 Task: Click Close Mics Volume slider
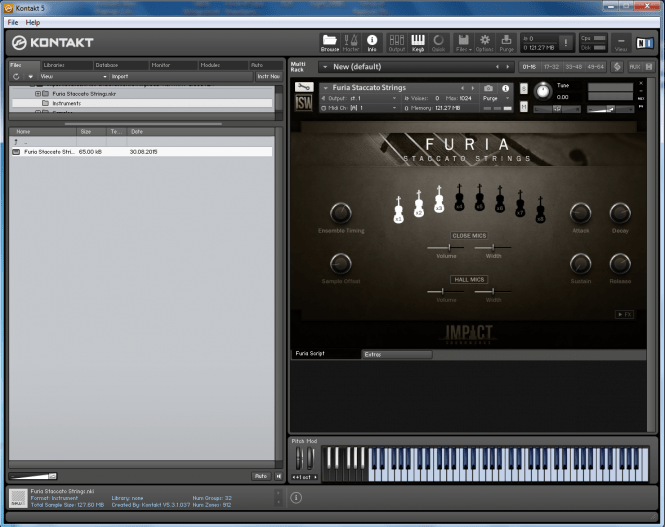pos(446,247)
